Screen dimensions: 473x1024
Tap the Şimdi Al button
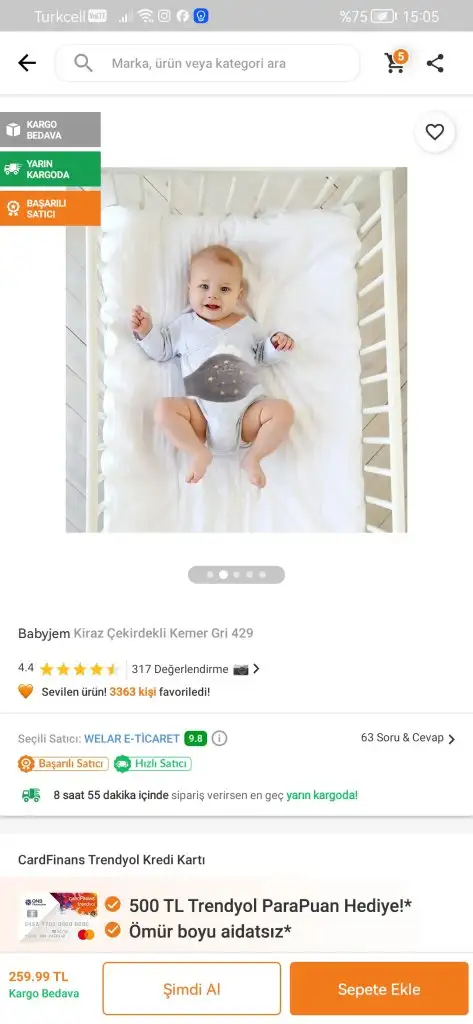[191, 989]
